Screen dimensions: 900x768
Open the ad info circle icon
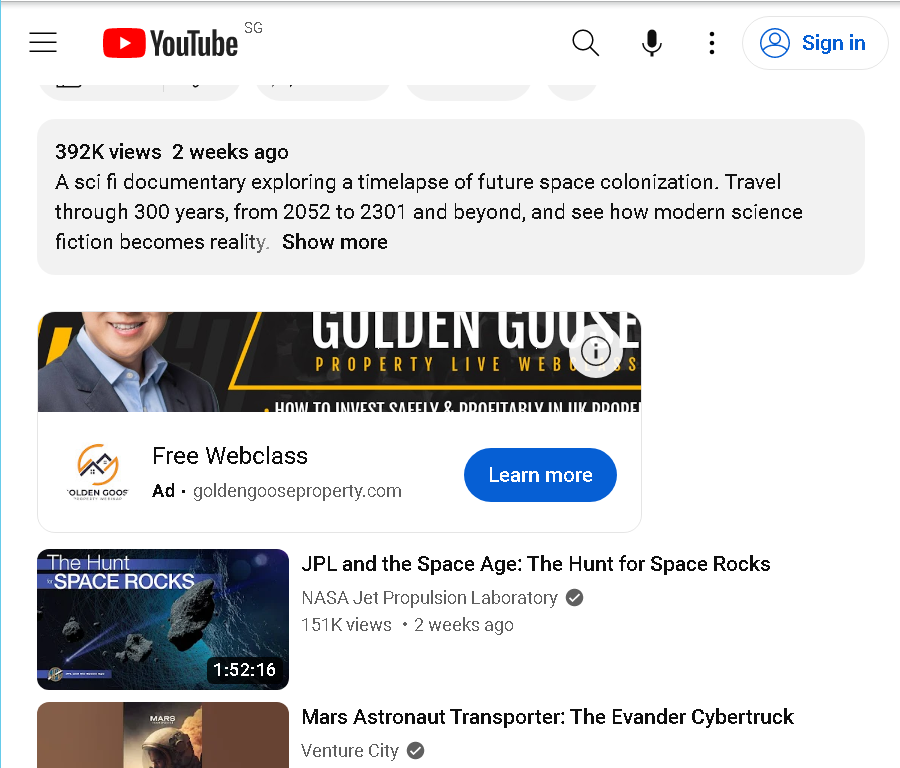click(596, 350)
